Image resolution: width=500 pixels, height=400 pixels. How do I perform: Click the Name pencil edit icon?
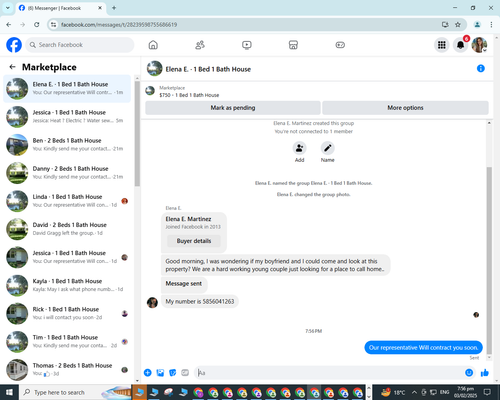[328, 148]
